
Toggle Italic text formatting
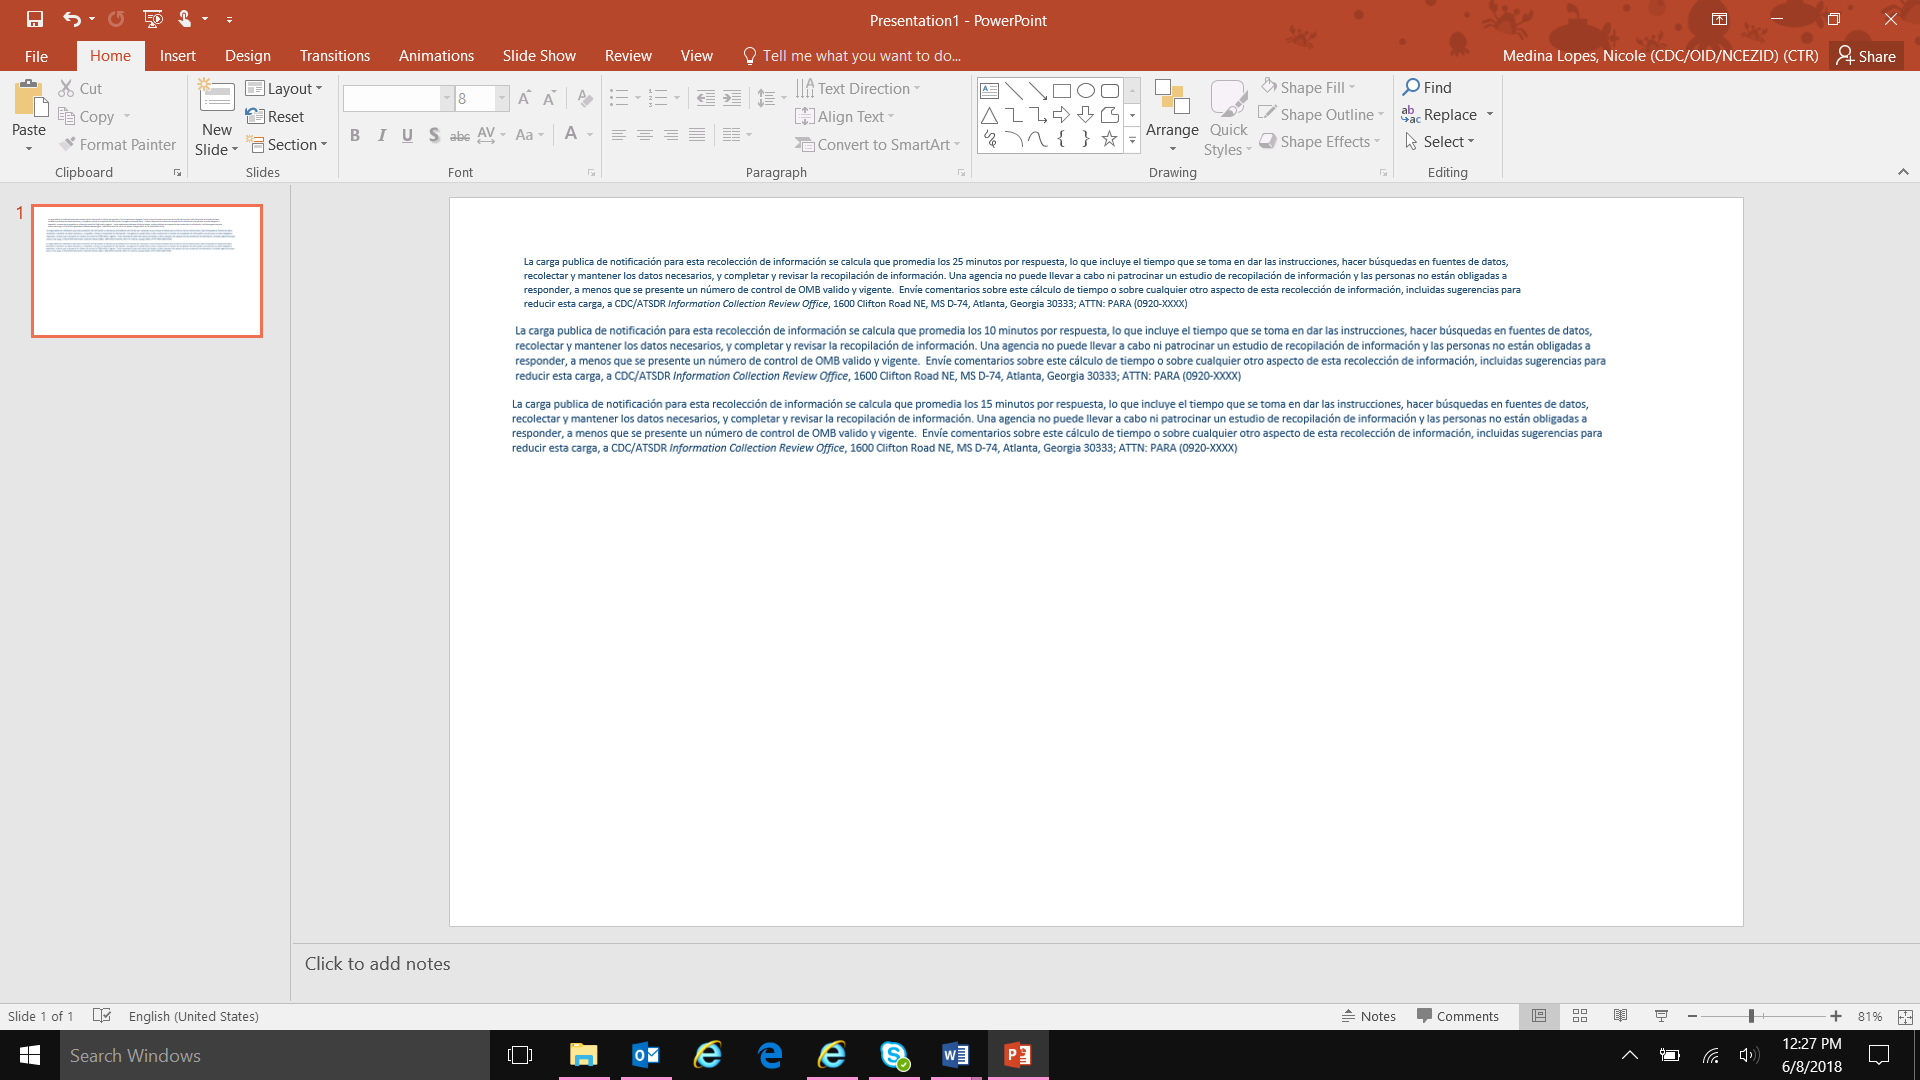[381, 135]
